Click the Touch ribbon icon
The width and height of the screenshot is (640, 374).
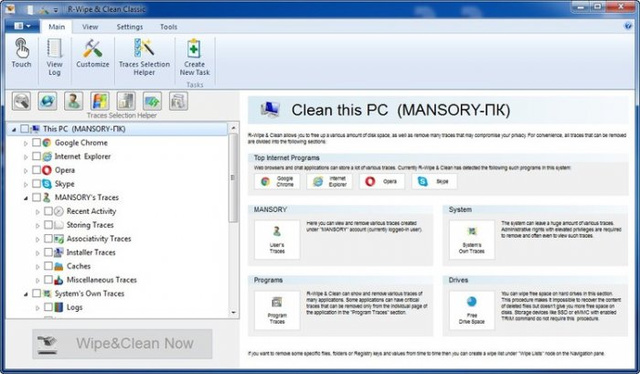pyautogui.click(x=21, y=53)
